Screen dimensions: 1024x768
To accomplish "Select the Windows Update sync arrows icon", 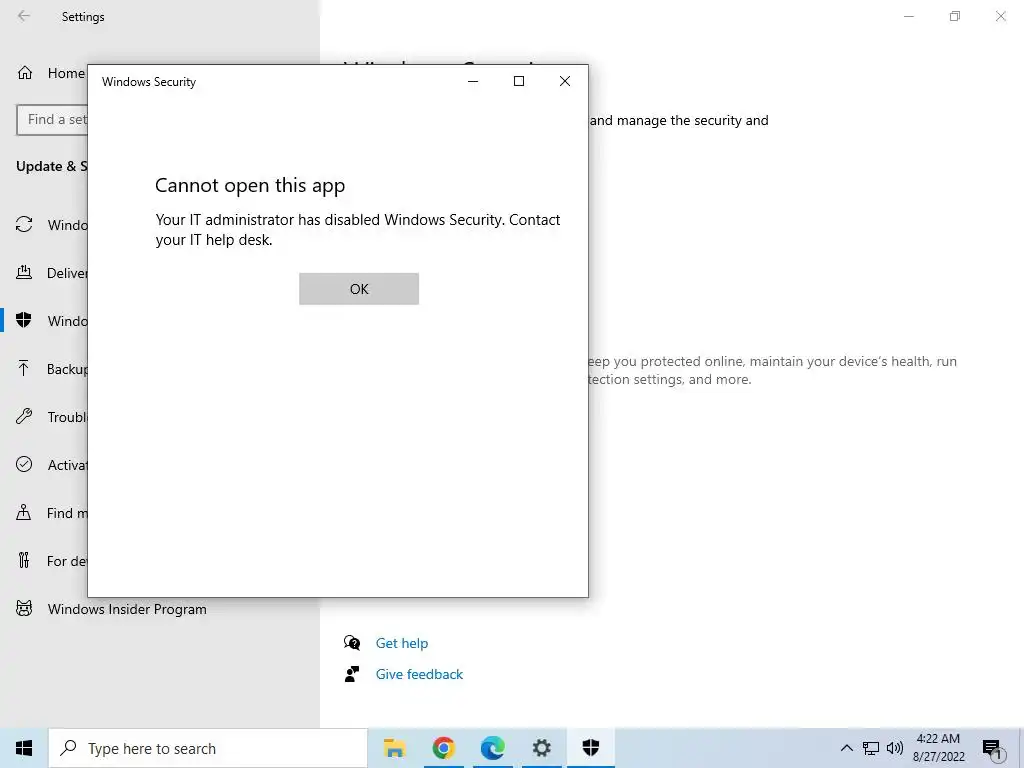I will point(24,225).
